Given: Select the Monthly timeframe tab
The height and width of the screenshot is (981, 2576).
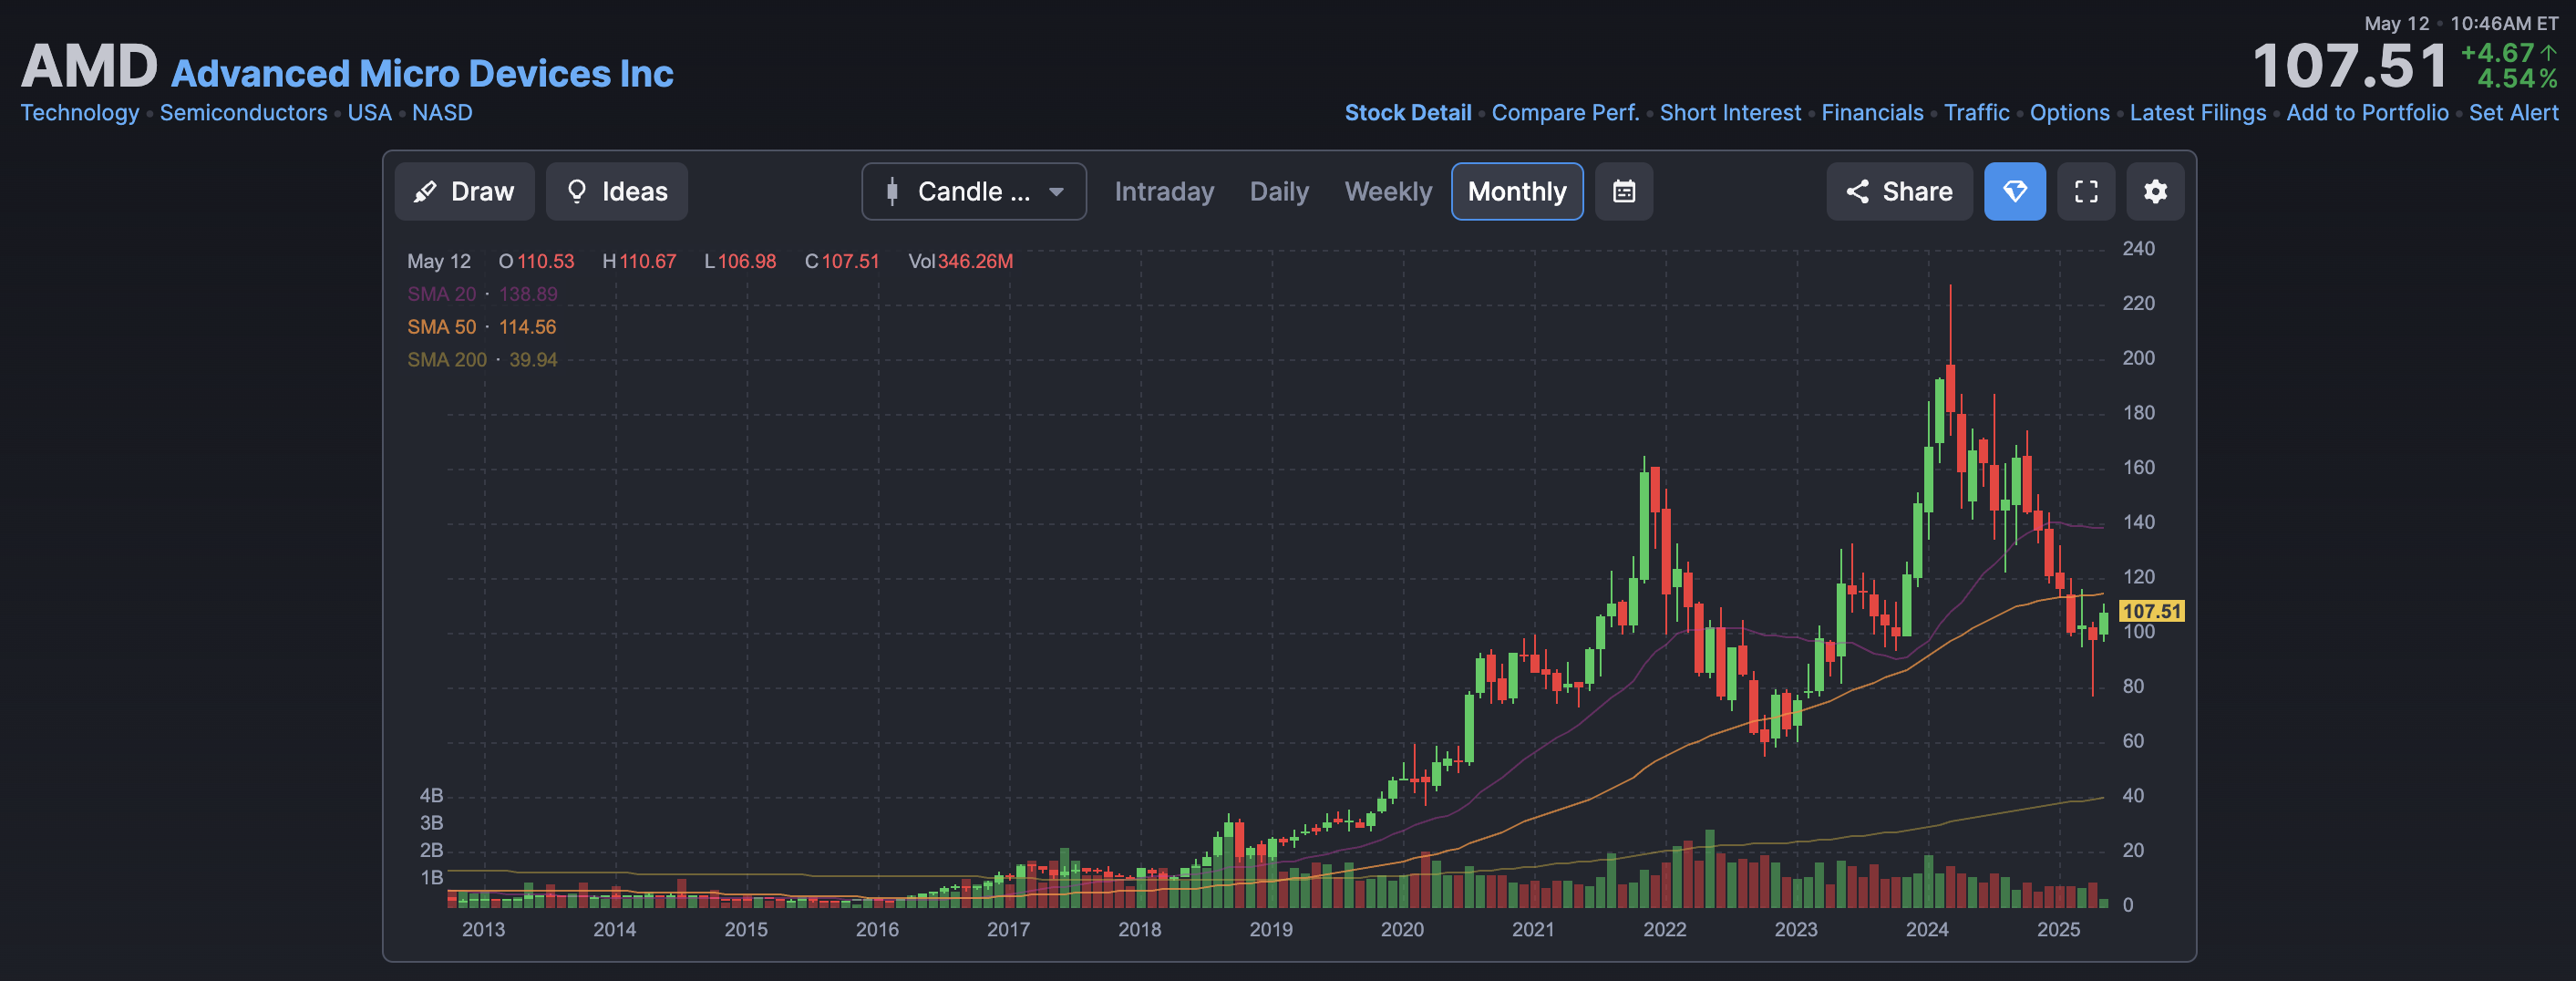Looking at the screenshot, I should point(1517,191).
